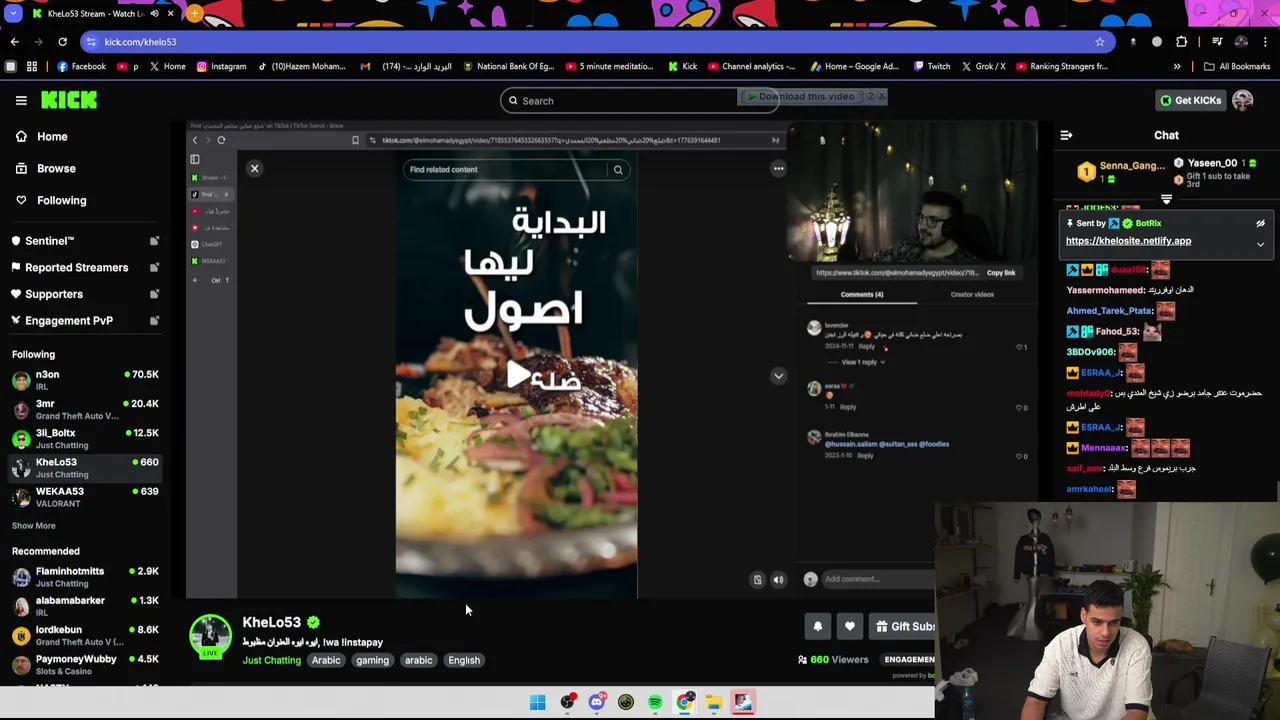This screenshot has width=1280, height=720.
Task: Open All Bookmarks folder
Action: click(1237, 66)
